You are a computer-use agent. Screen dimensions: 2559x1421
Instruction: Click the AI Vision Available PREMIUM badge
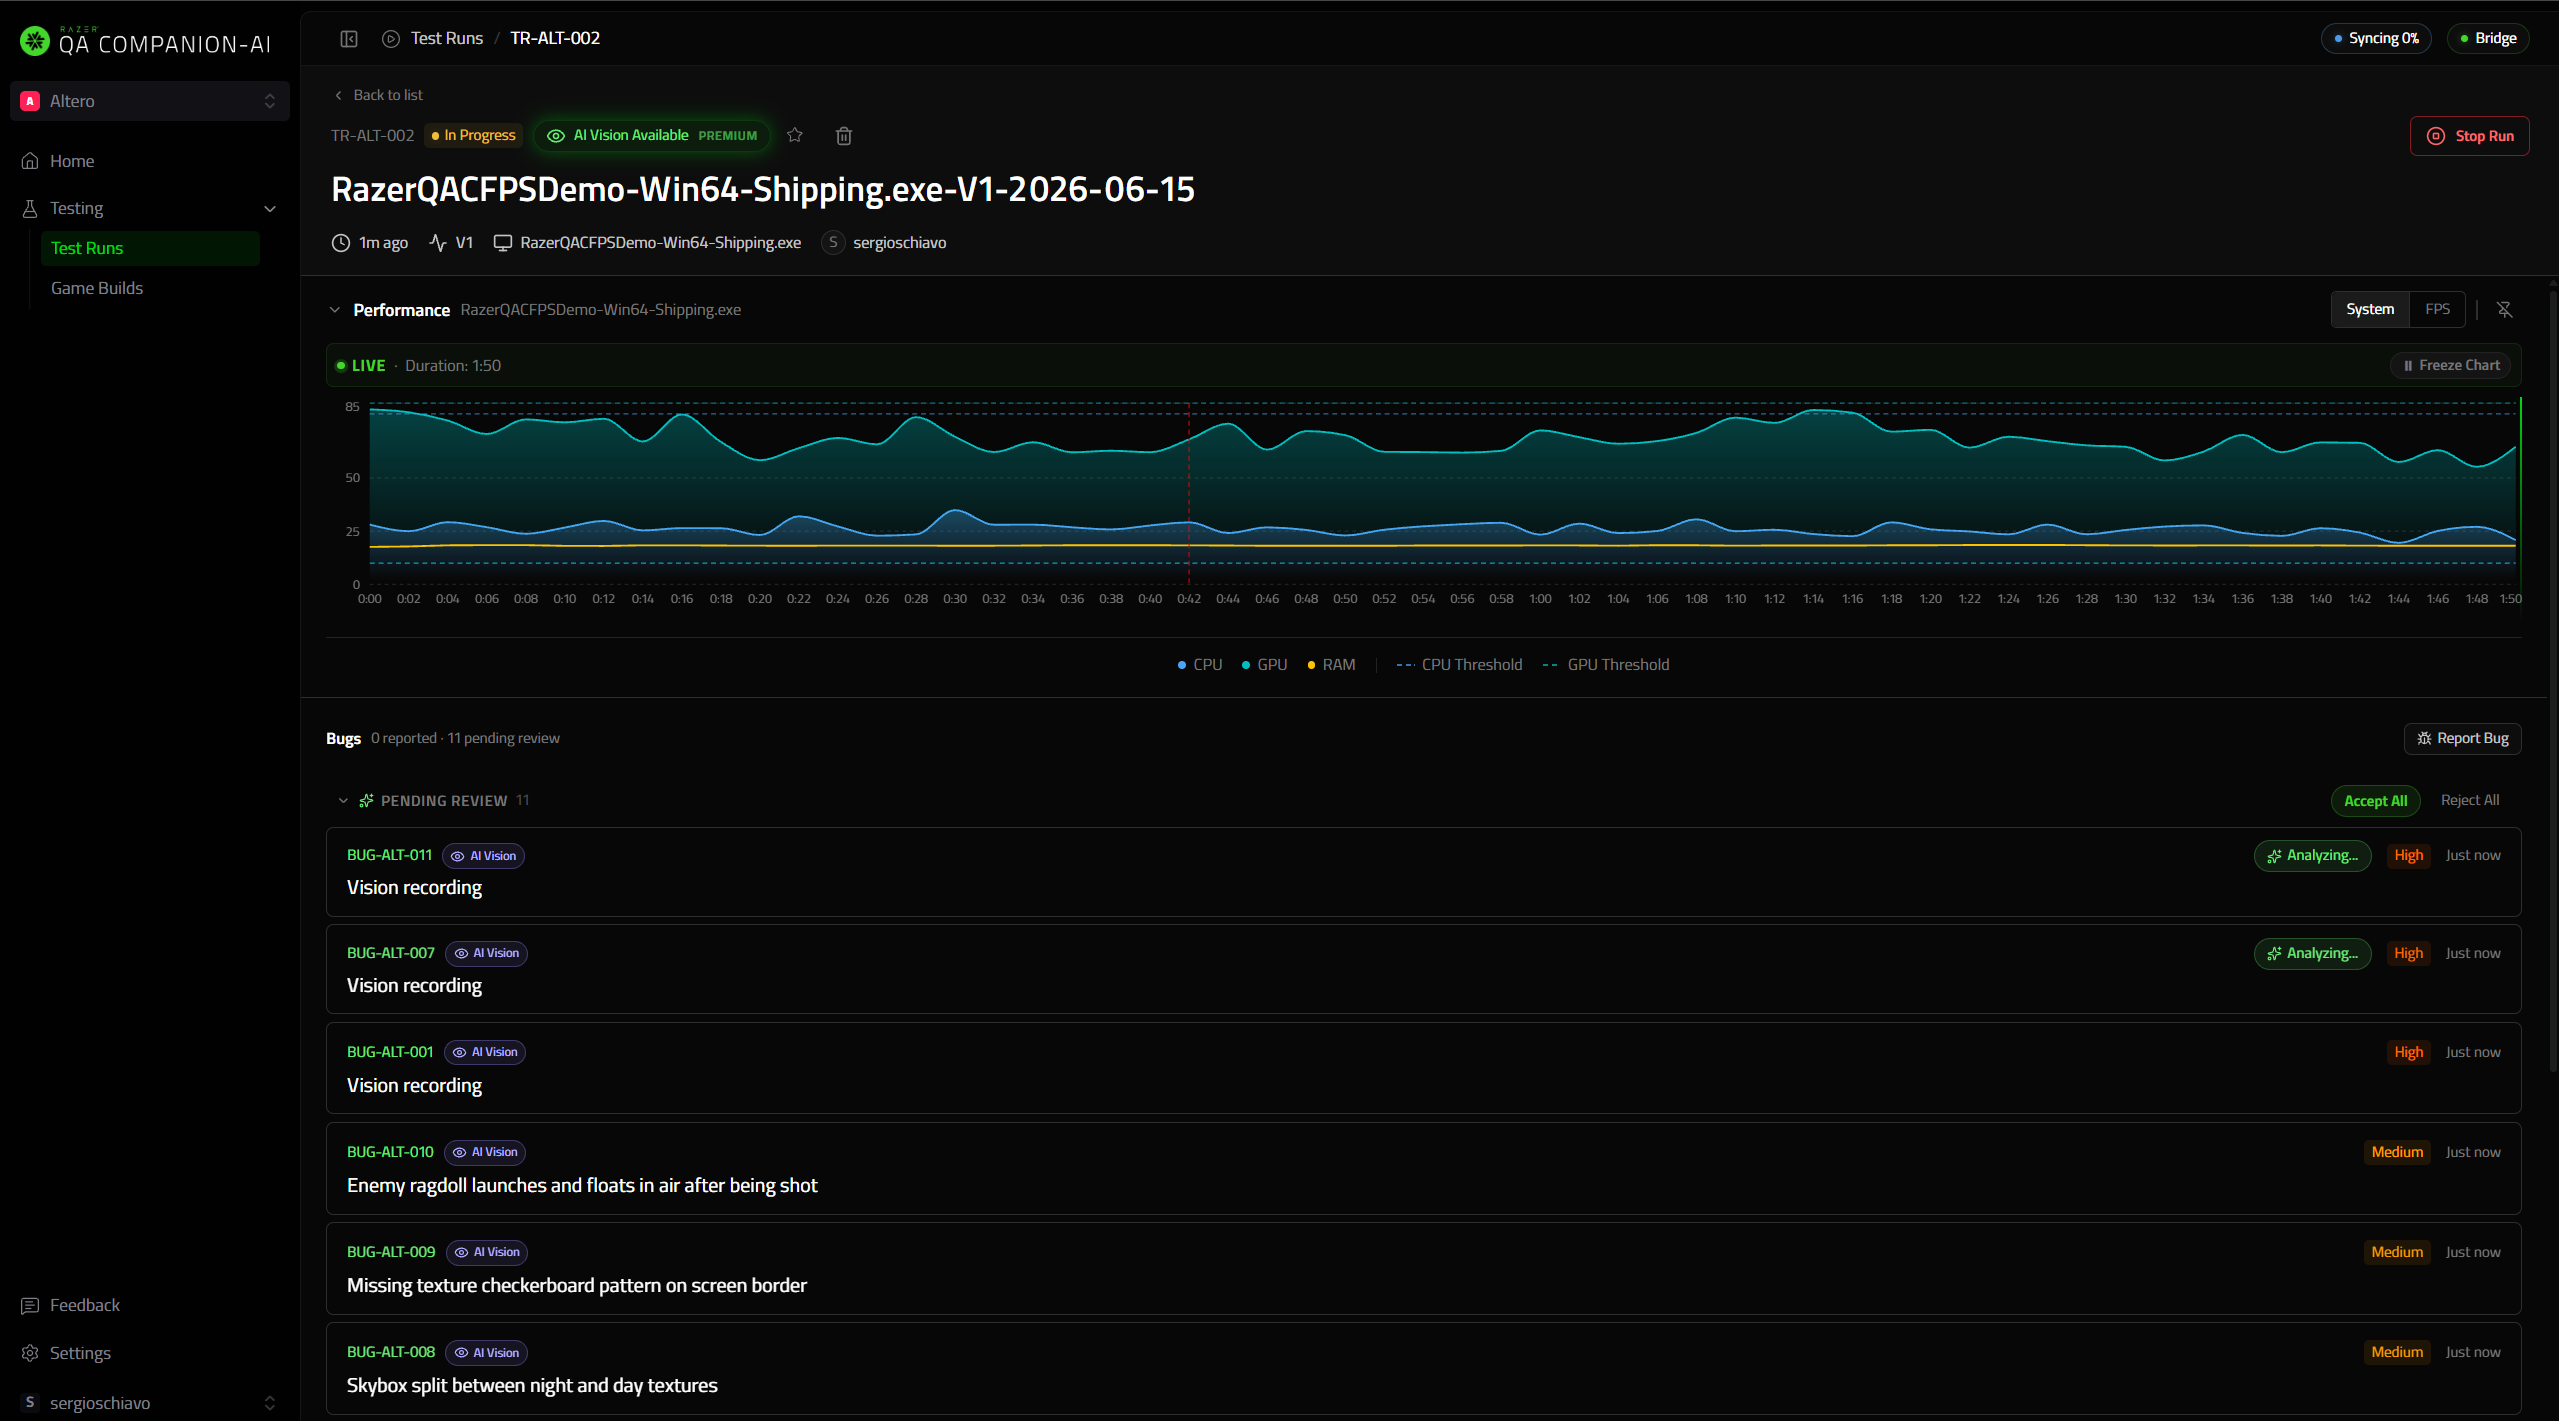652,135
